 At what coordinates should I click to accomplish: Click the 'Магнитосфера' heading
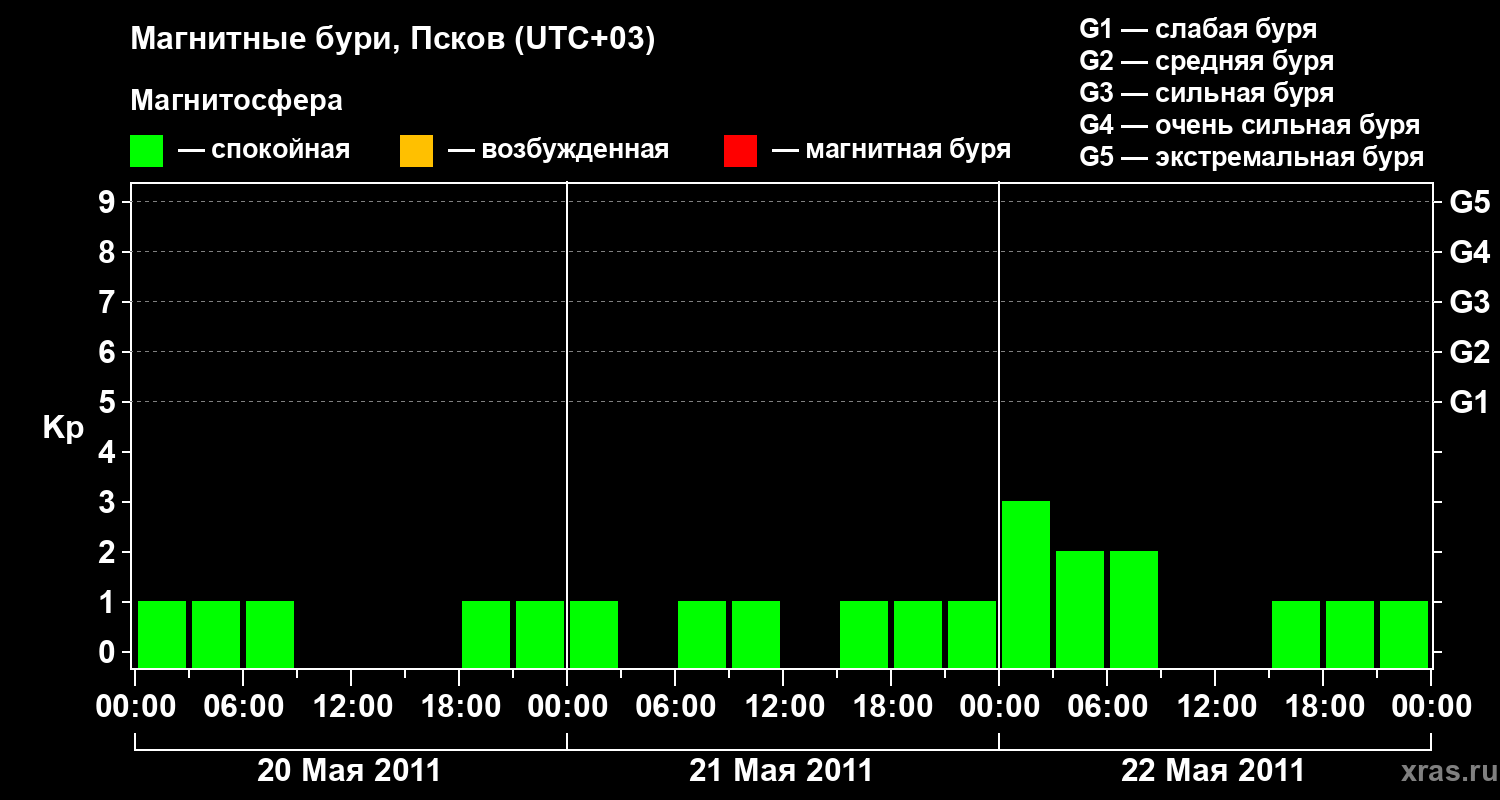pos(237,101)
